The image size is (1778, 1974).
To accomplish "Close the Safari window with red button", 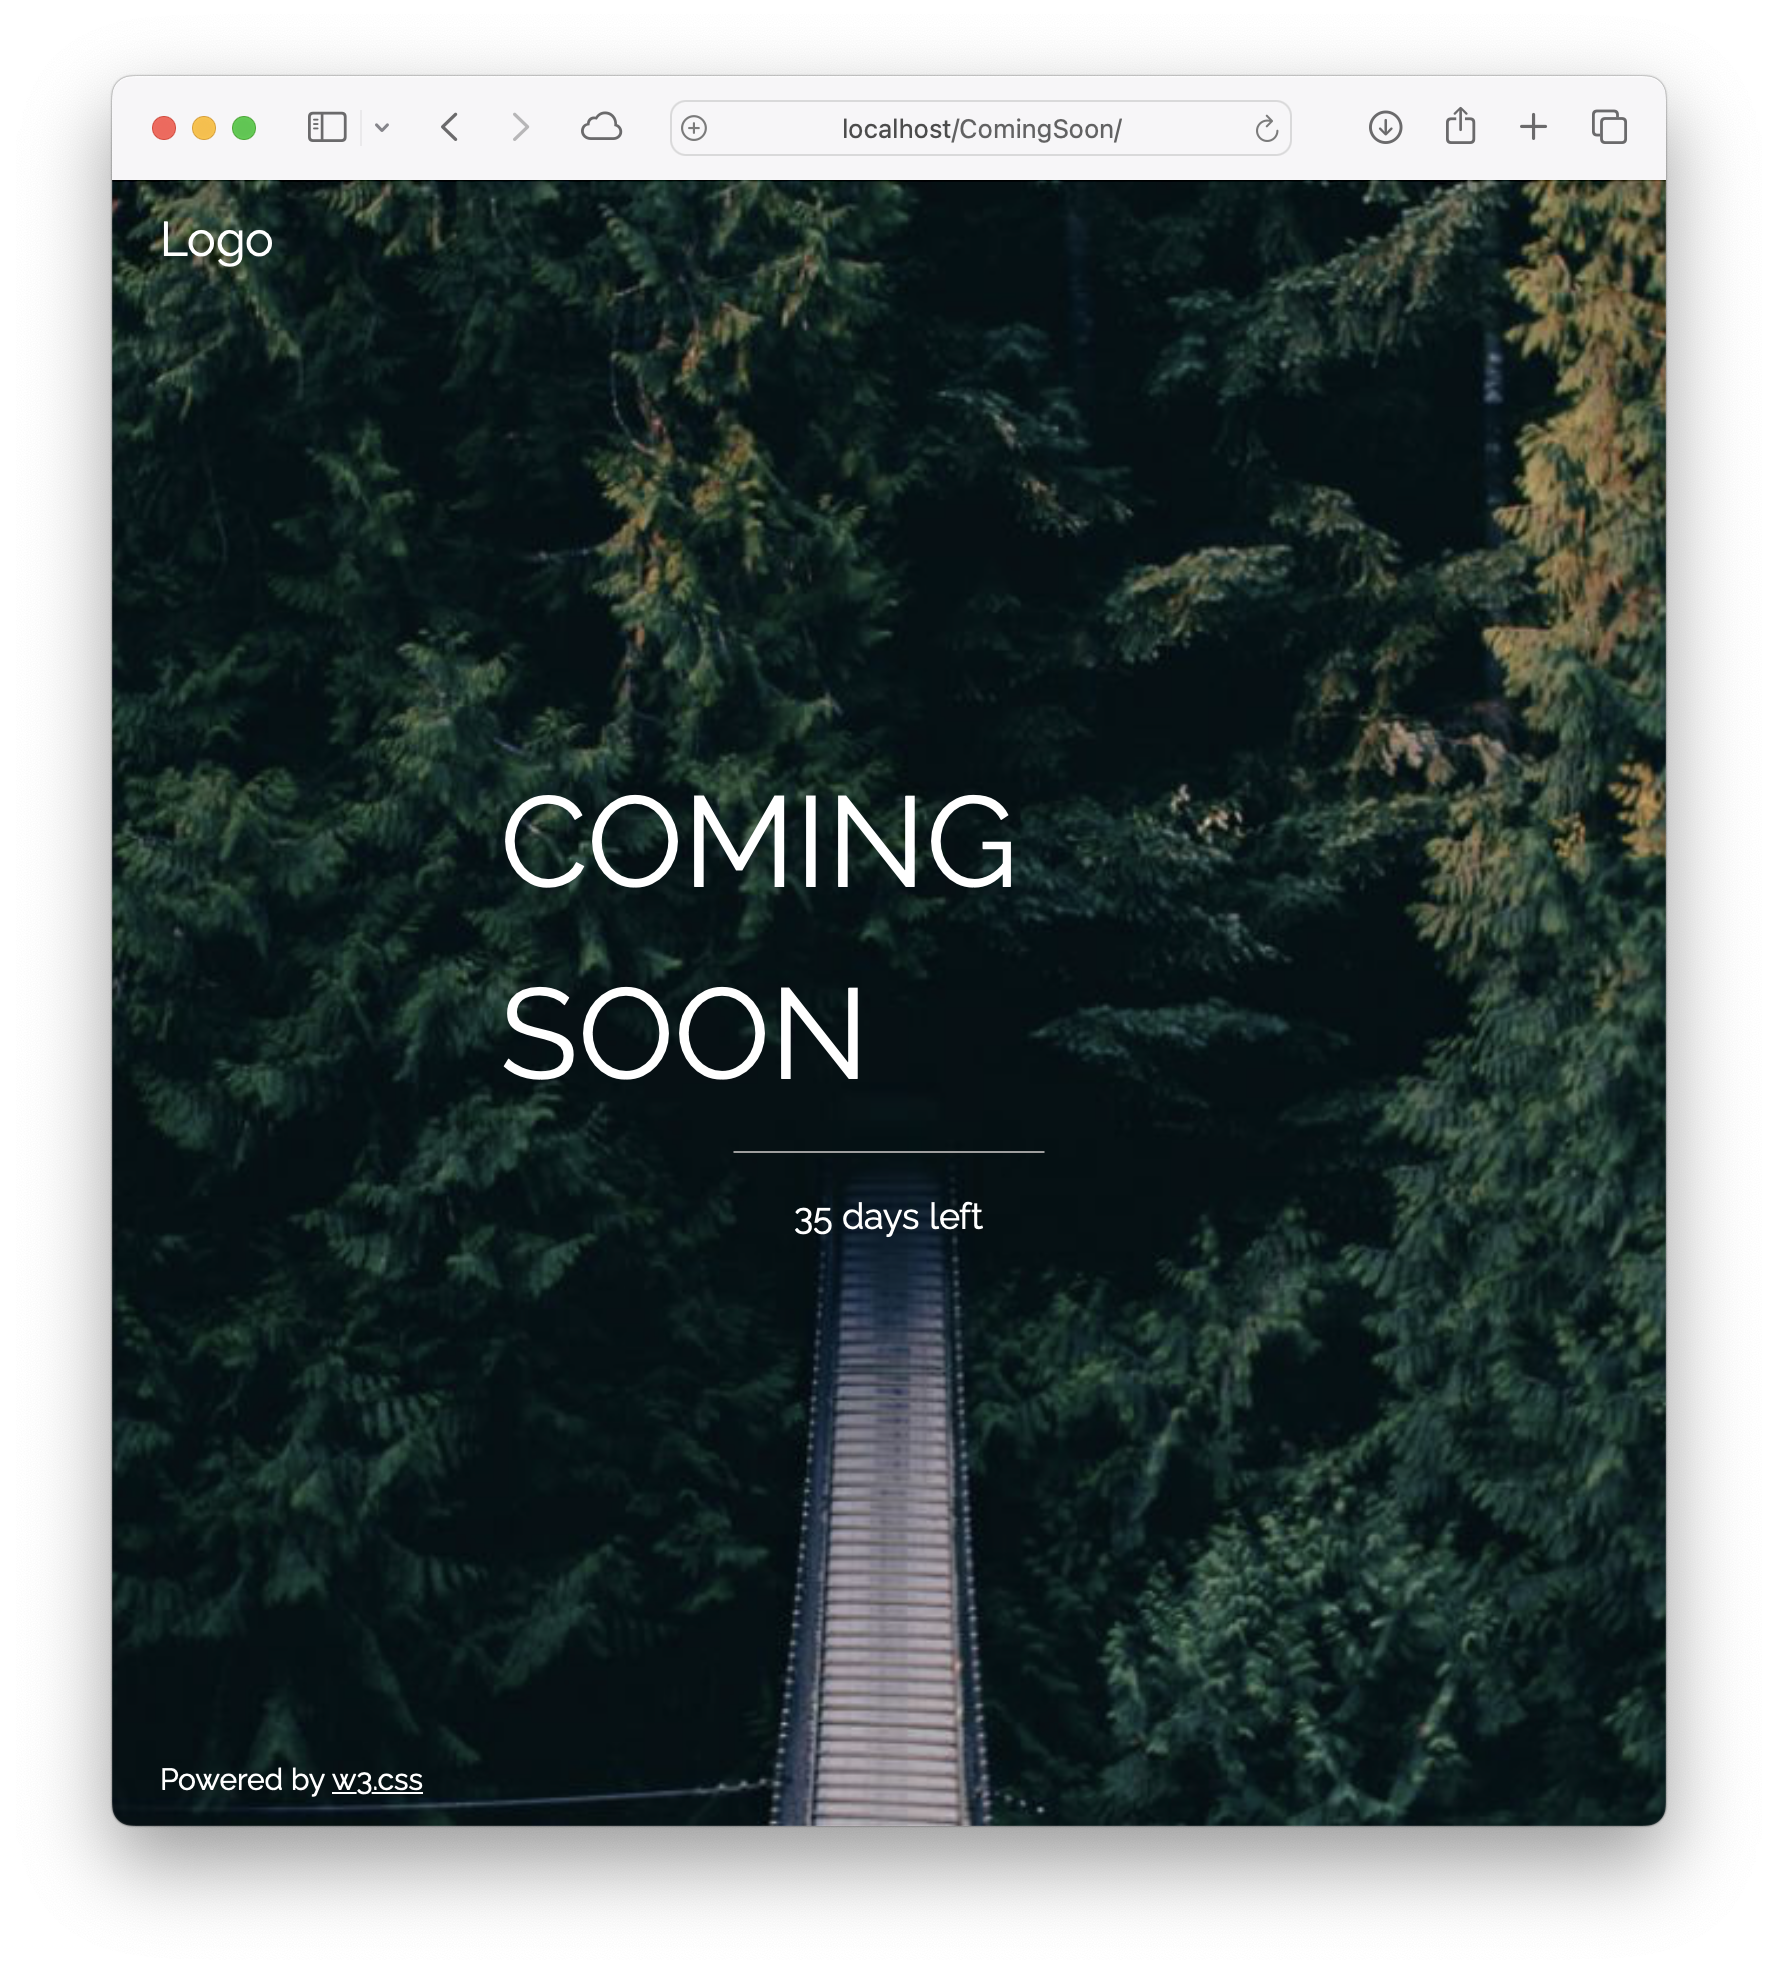I will (x=164, y=128).
